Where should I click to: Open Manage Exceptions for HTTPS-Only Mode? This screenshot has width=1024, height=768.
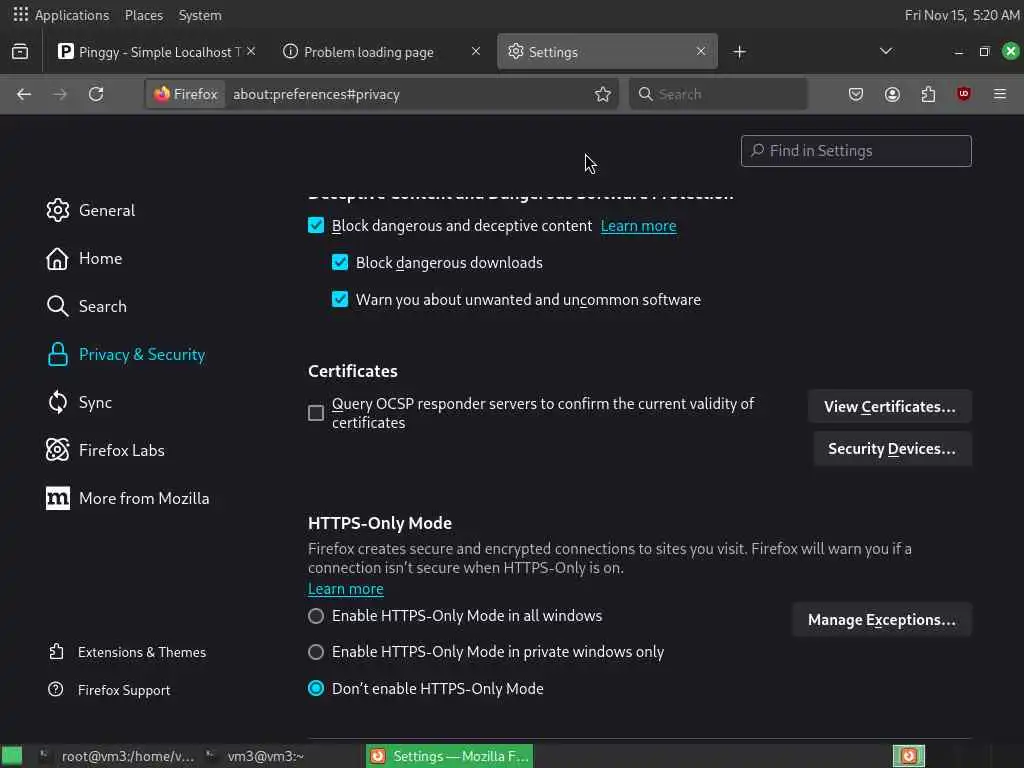tap(881, 620)
